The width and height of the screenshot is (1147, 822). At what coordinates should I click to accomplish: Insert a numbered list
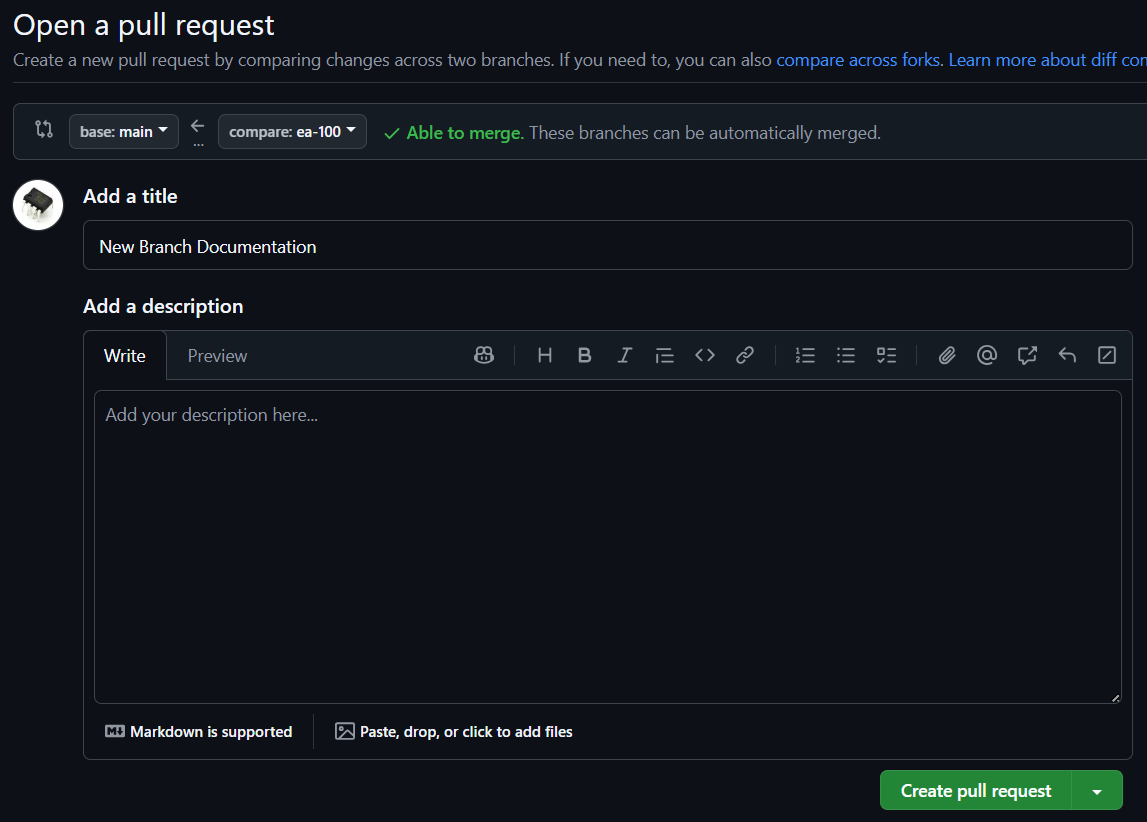(805, 355)
